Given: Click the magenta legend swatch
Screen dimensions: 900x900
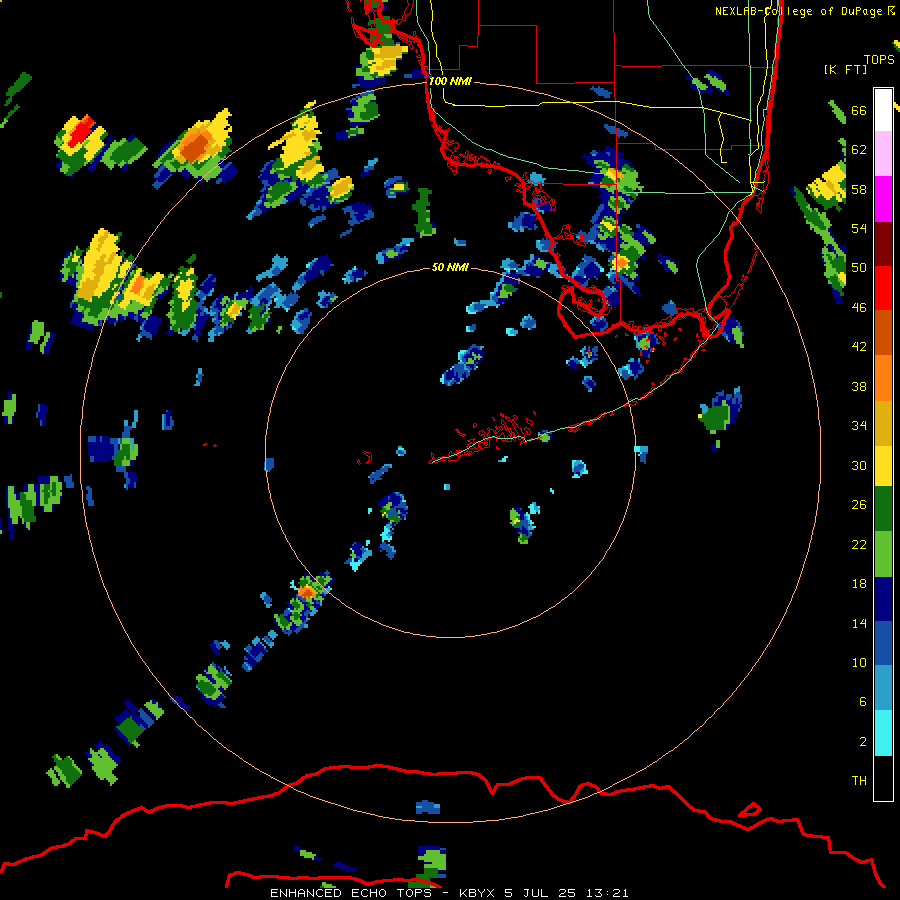Looking at the screenshot, I should click(x=883, y=199).
